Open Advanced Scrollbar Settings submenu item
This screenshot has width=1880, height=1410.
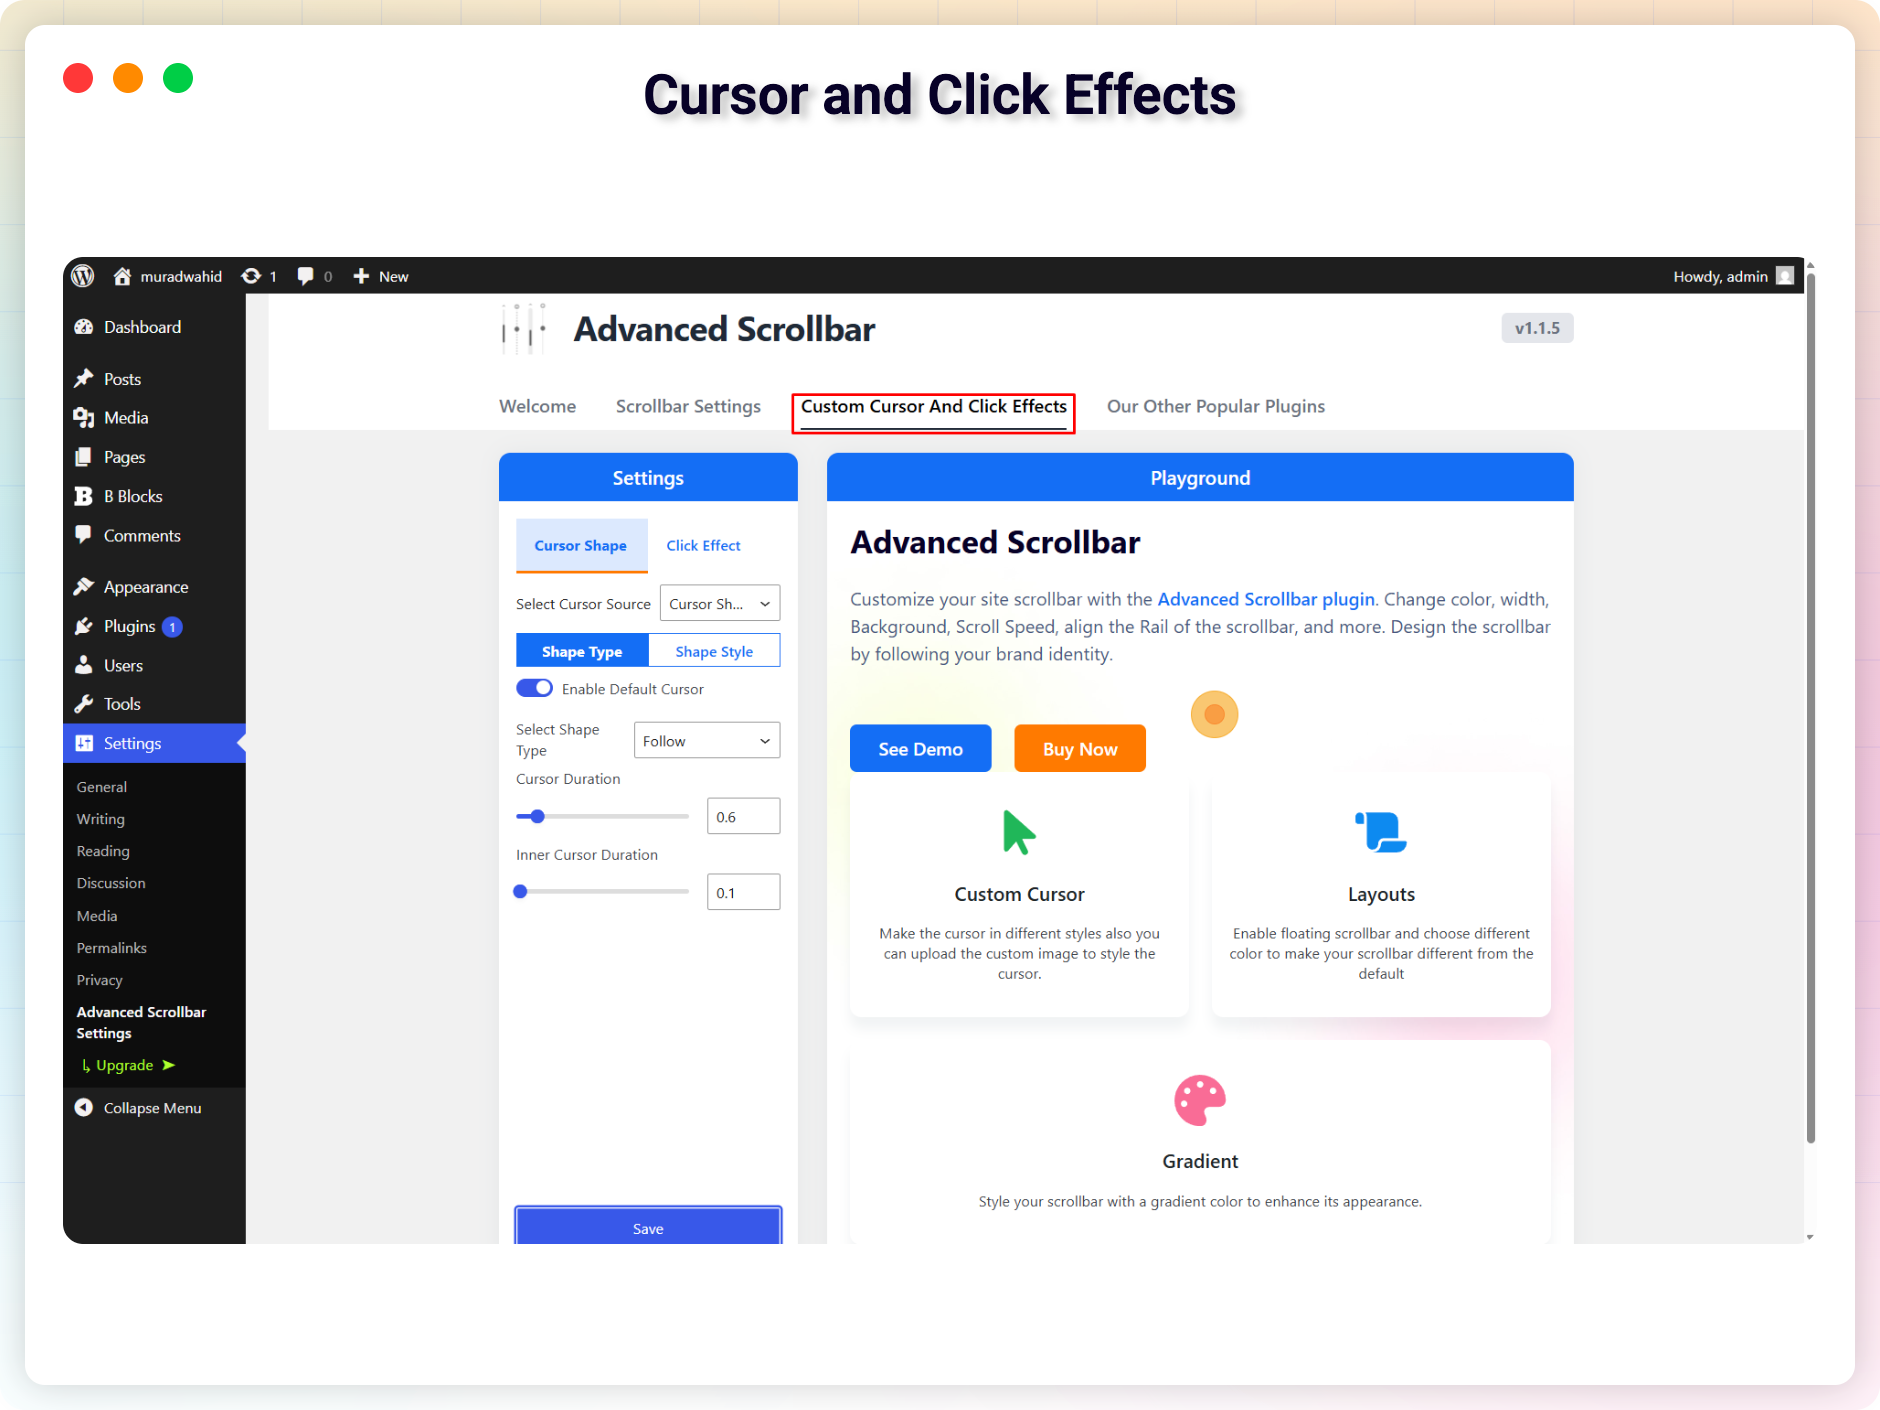tap(142, 1022)
